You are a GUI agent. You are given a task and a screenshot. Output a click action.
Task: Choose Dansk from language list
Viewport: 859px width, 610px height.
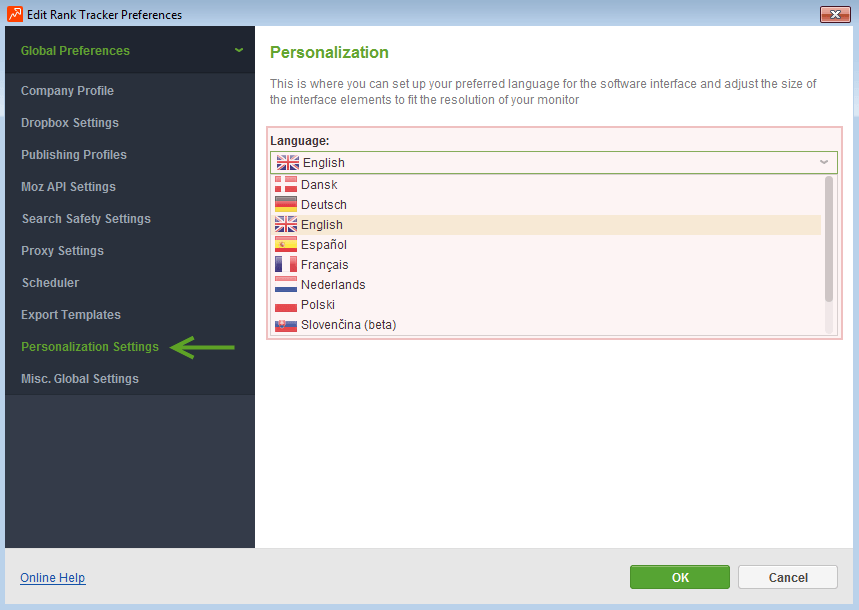(547, 185)
